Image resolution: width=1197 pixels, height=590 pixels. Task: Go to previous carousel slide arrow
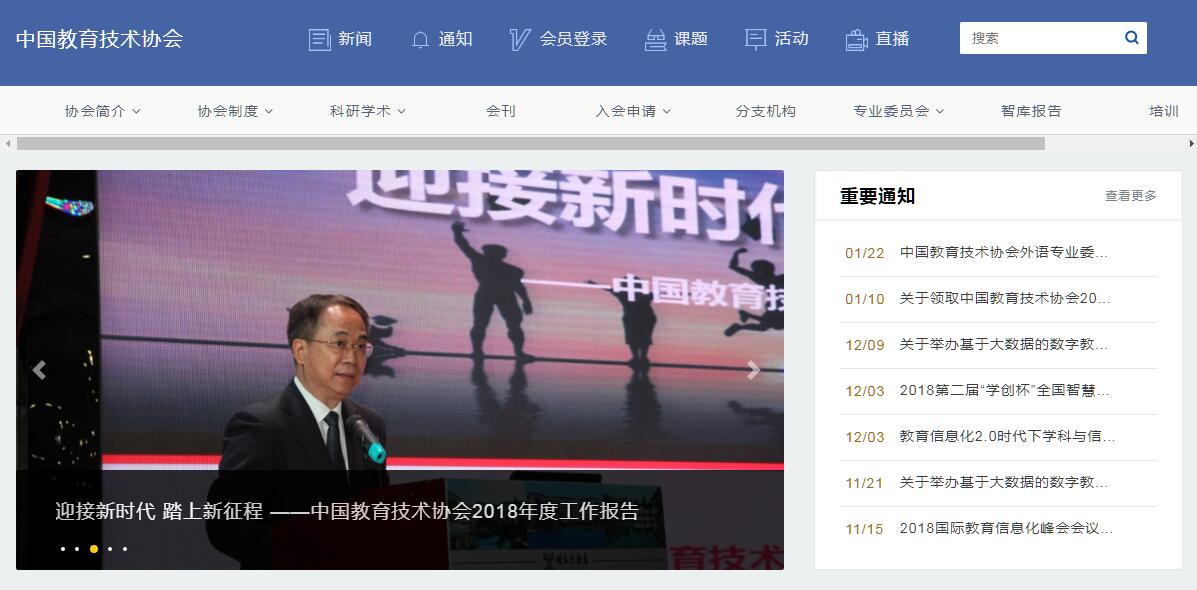tap(39, 370)
